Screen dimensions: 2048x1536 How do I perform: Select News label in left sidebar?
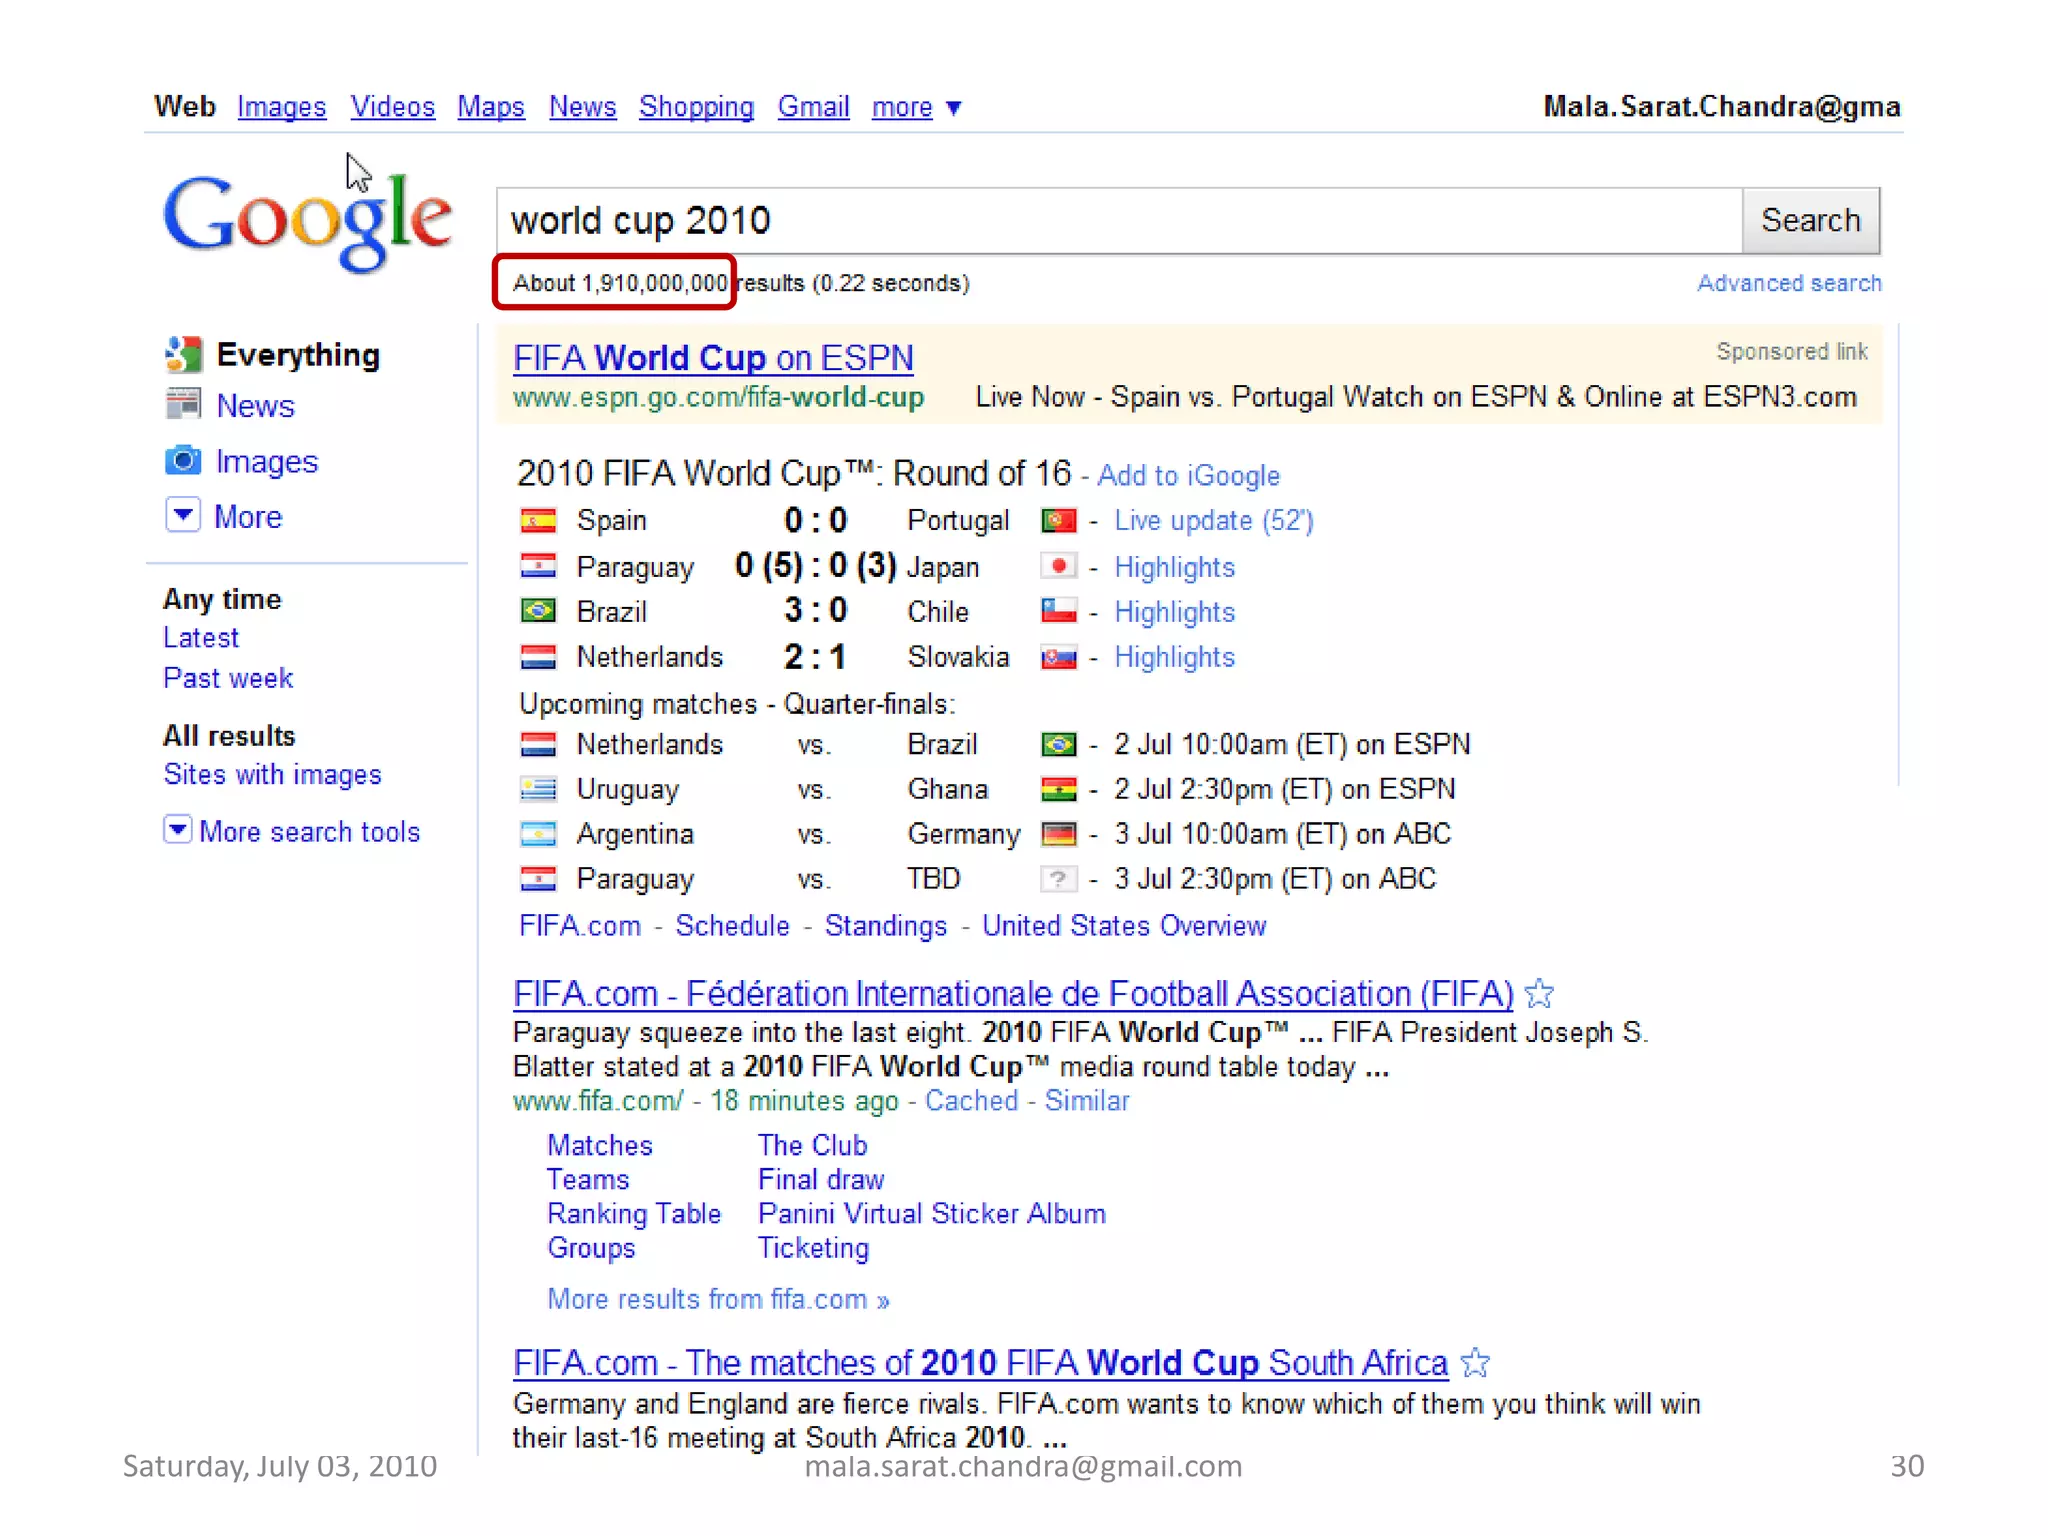[255, 405]
